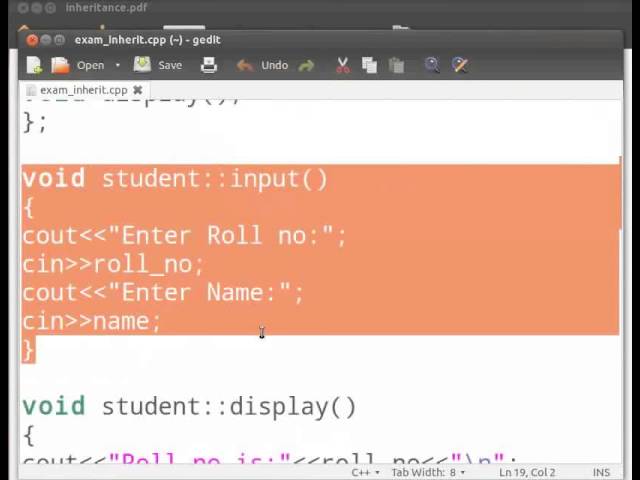Click the vertical scrollbar of editor
Image resolution: width=640 pixels, height=480 pixels.
[x=620, y=192]
